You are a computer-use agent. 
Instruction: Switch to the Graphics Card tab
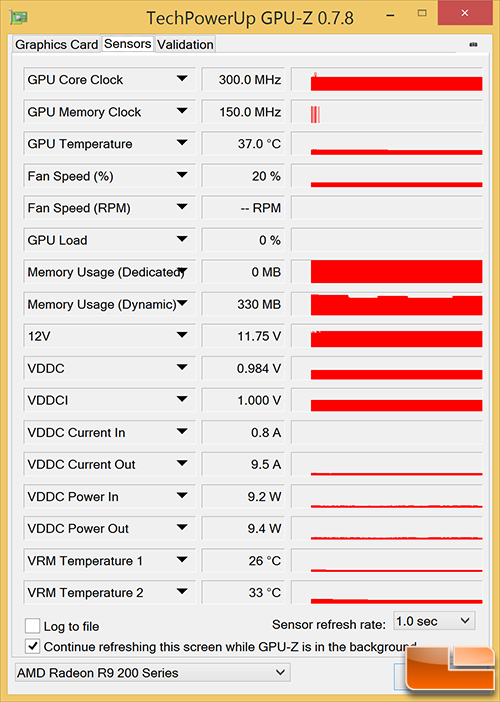(56, 44)
